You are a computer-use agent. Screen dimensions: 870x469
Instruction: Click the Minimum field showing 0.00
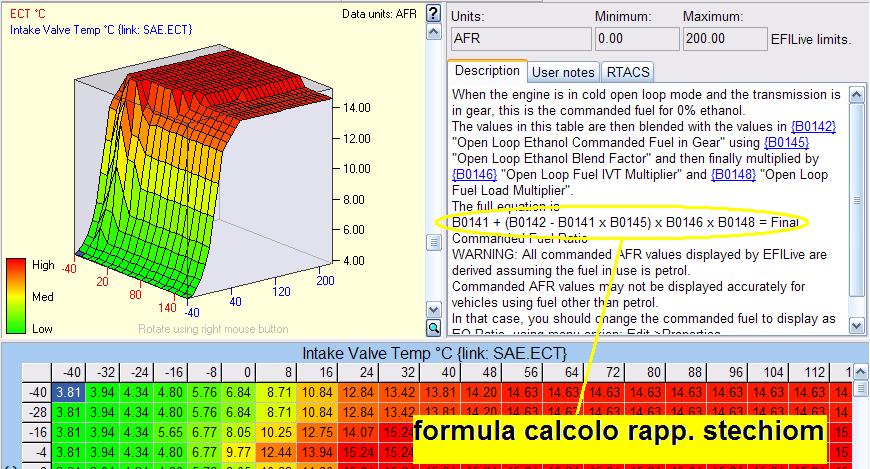pos(637,39)
